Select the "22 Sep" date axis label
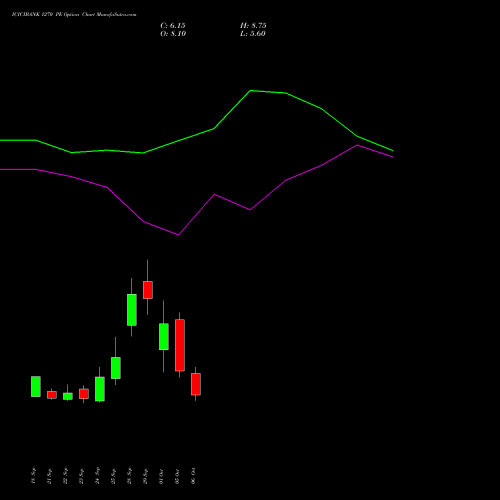Screen dimensions: 500x500 (65, 476)
